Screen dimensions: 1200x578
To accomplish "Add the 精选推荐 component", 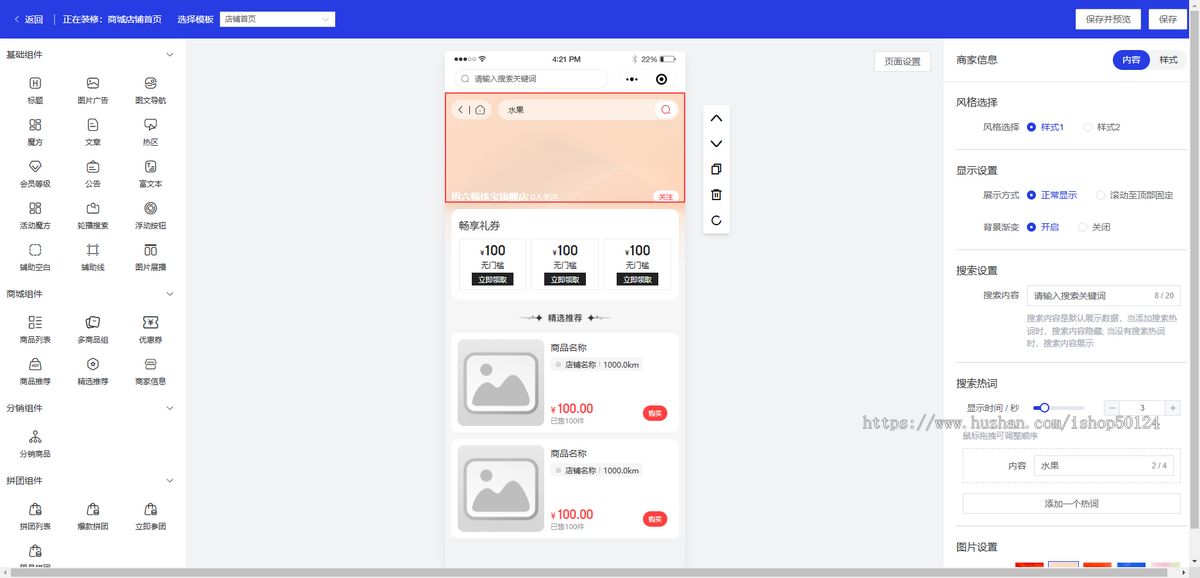I will point(93,372).
